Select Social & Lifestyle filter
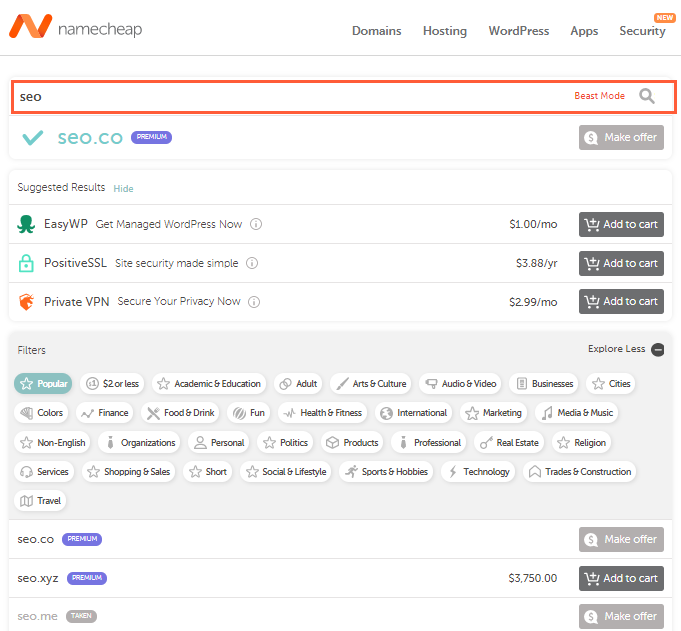This screenshot has height=631, width=681. click(x=286, y=472)
